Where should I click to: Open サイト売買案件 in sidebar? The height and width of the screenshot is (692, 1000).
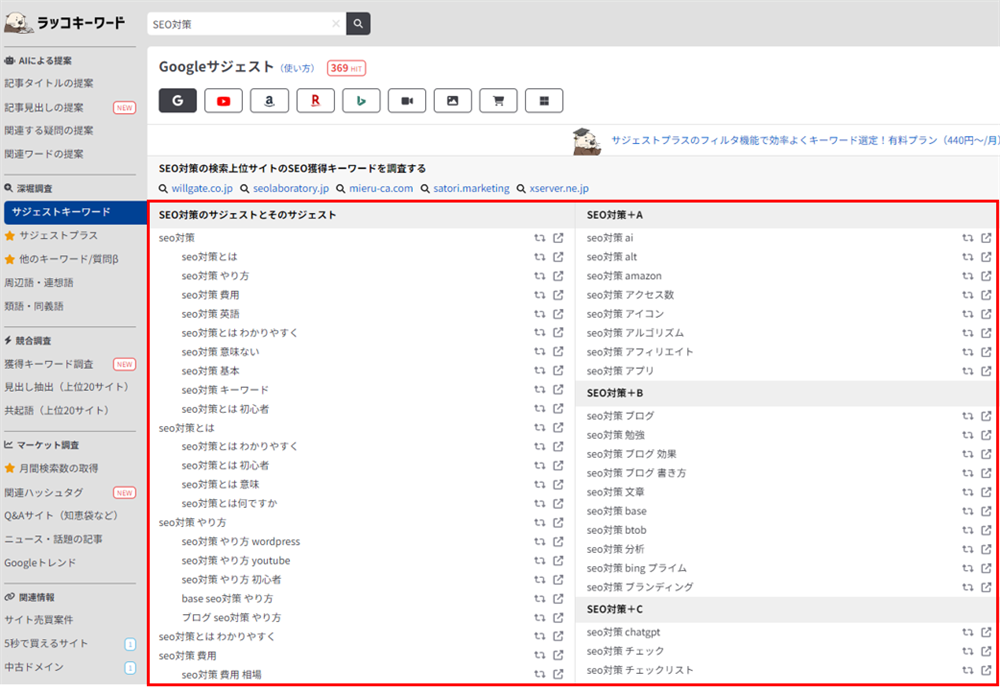tap(39, 619)
